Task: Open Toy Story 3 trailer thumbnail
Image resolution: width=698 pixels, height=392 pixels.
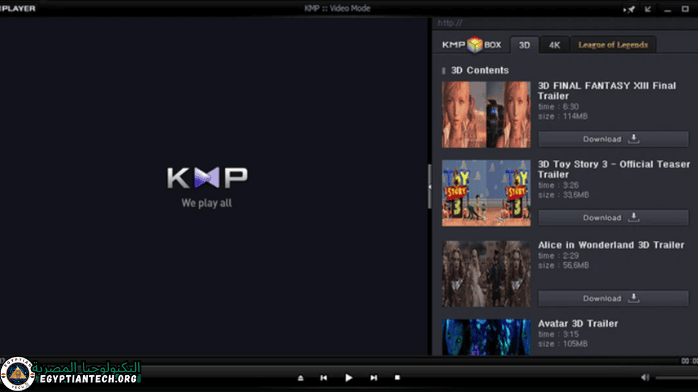Action: (486, 193)
